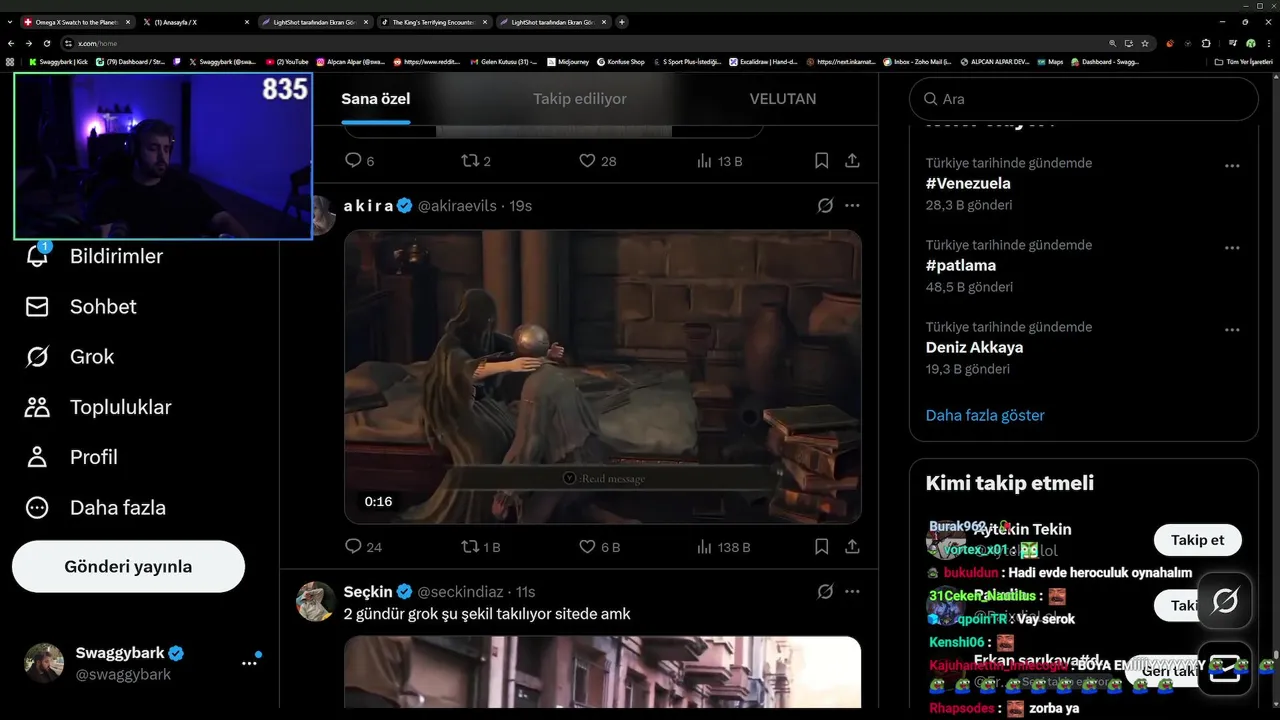The width and height of the screenshot is (1280, 720).
Task: Like the akira post with 6 B likes
Action: 588,547
